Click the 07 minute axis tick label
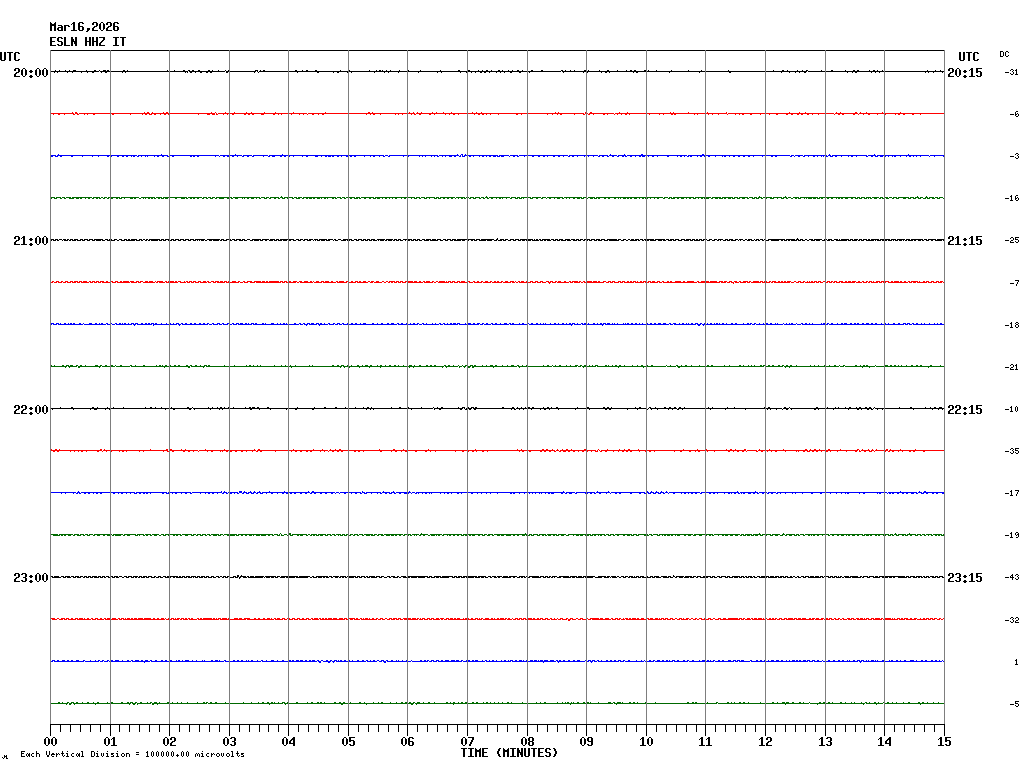Screen dimensions: 1024x768 click(x=467, y=742)
